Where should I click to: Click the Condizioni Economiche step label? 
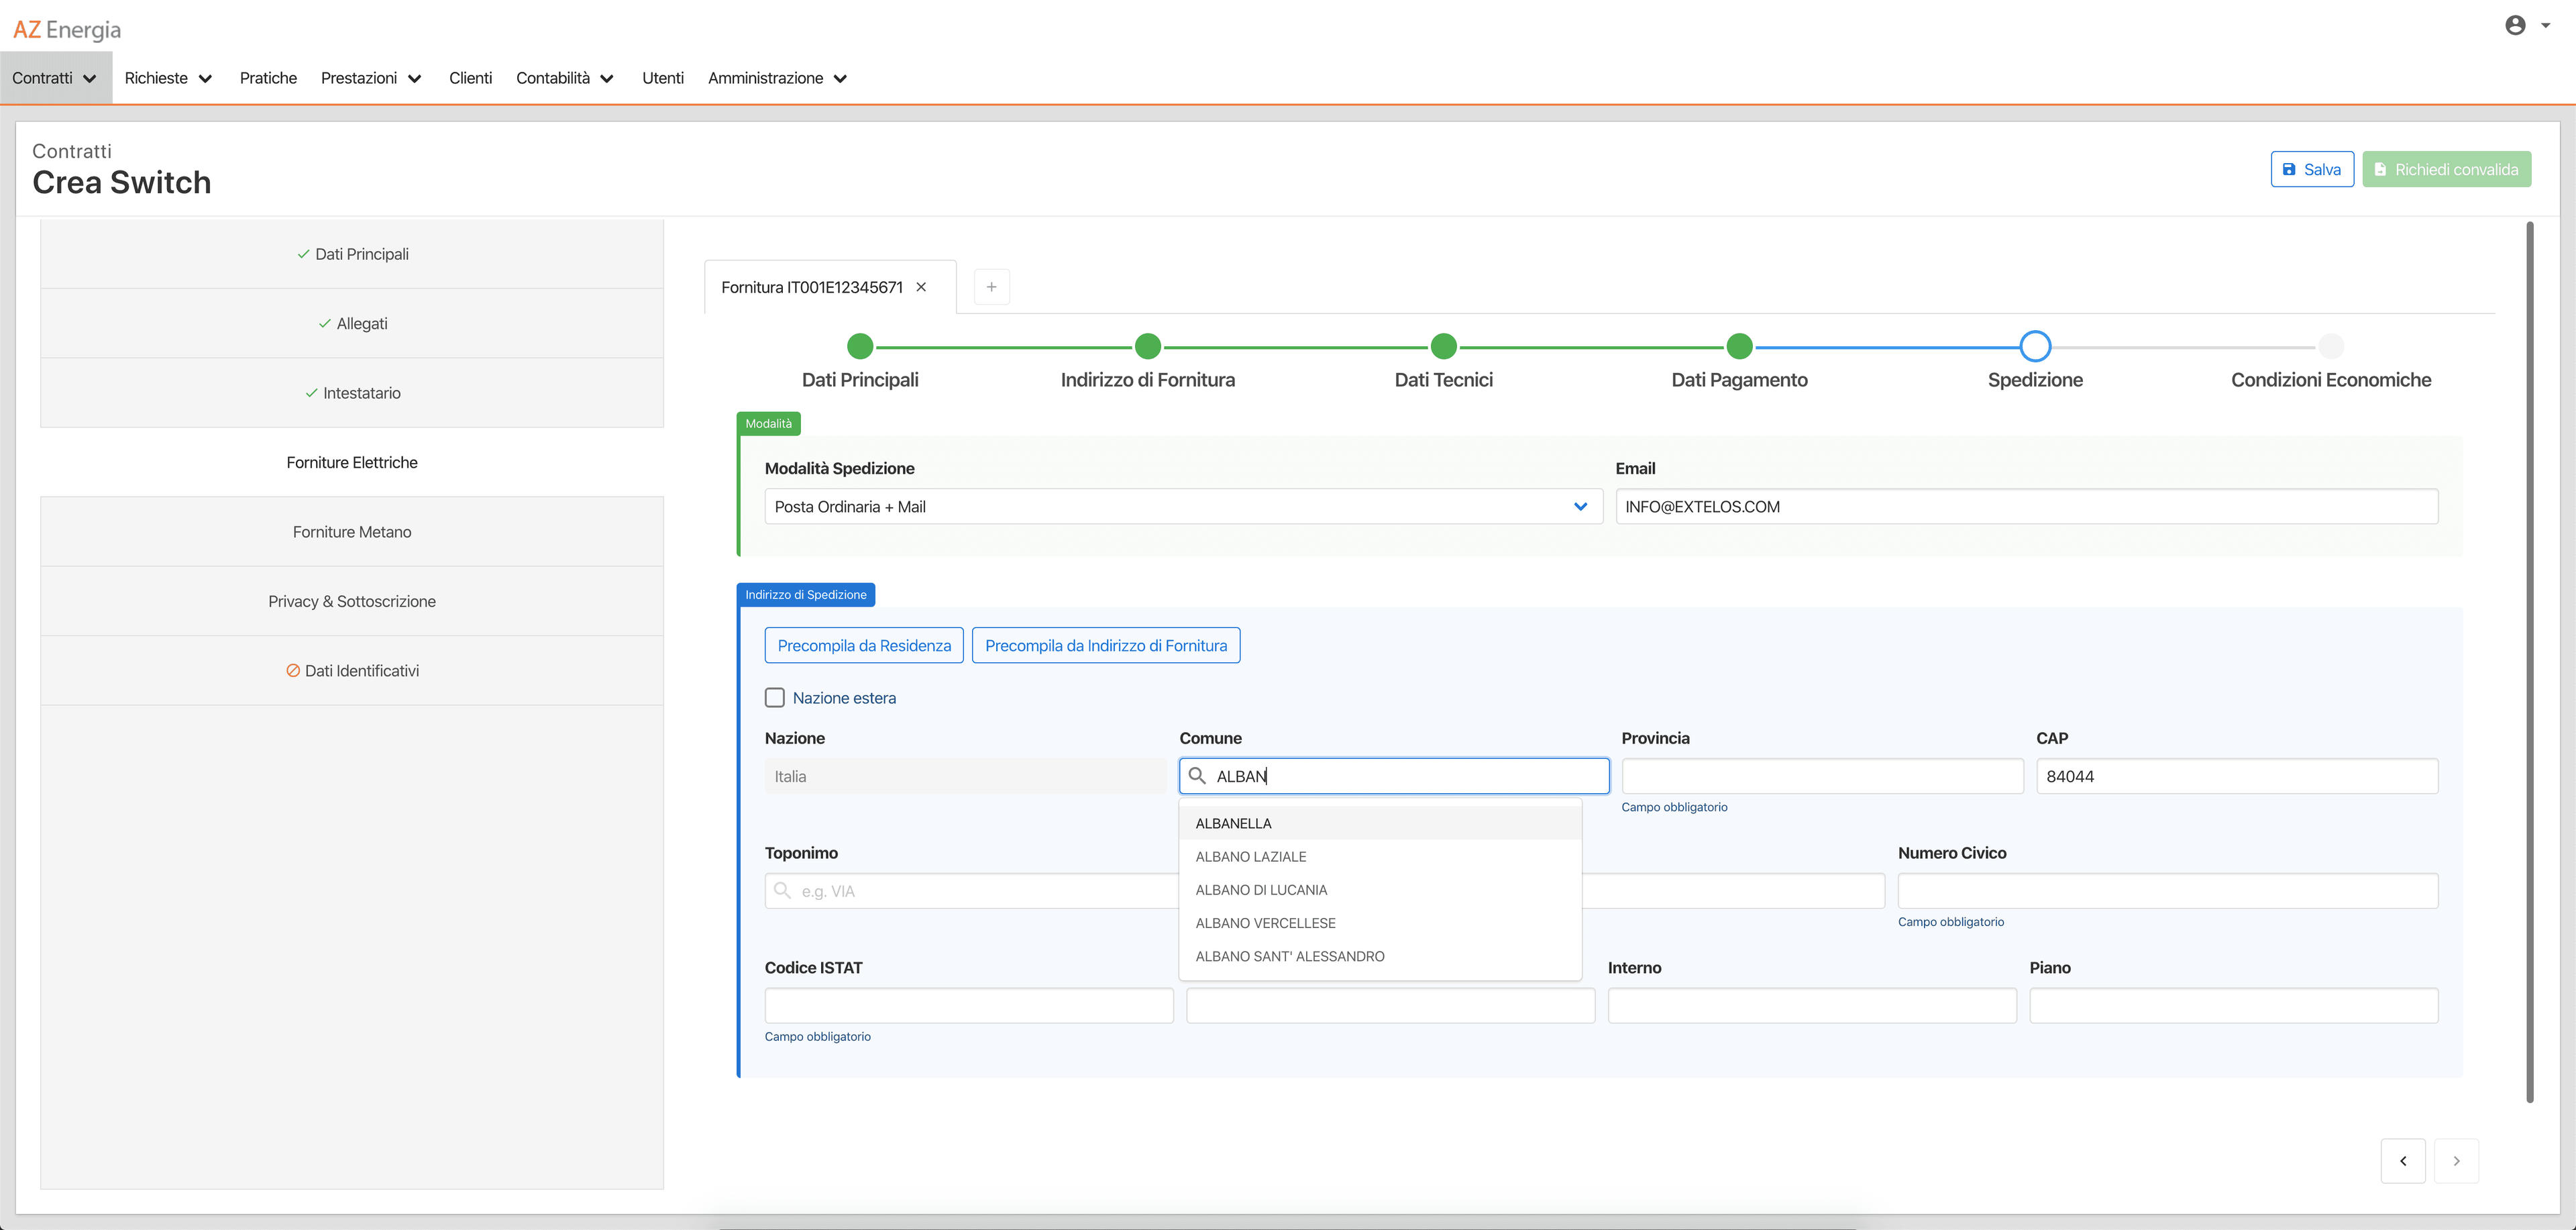coord(2331,380)
